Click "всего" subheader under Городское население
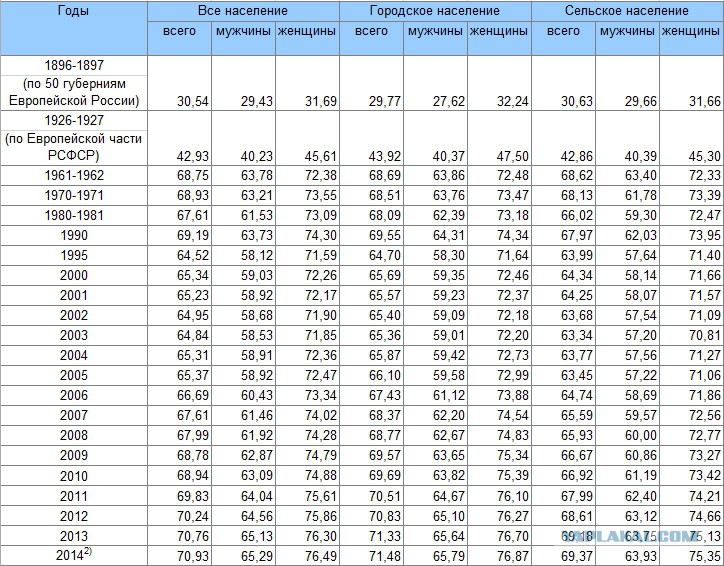This screenshot has width=724, height=566. (x=371, y=31)
